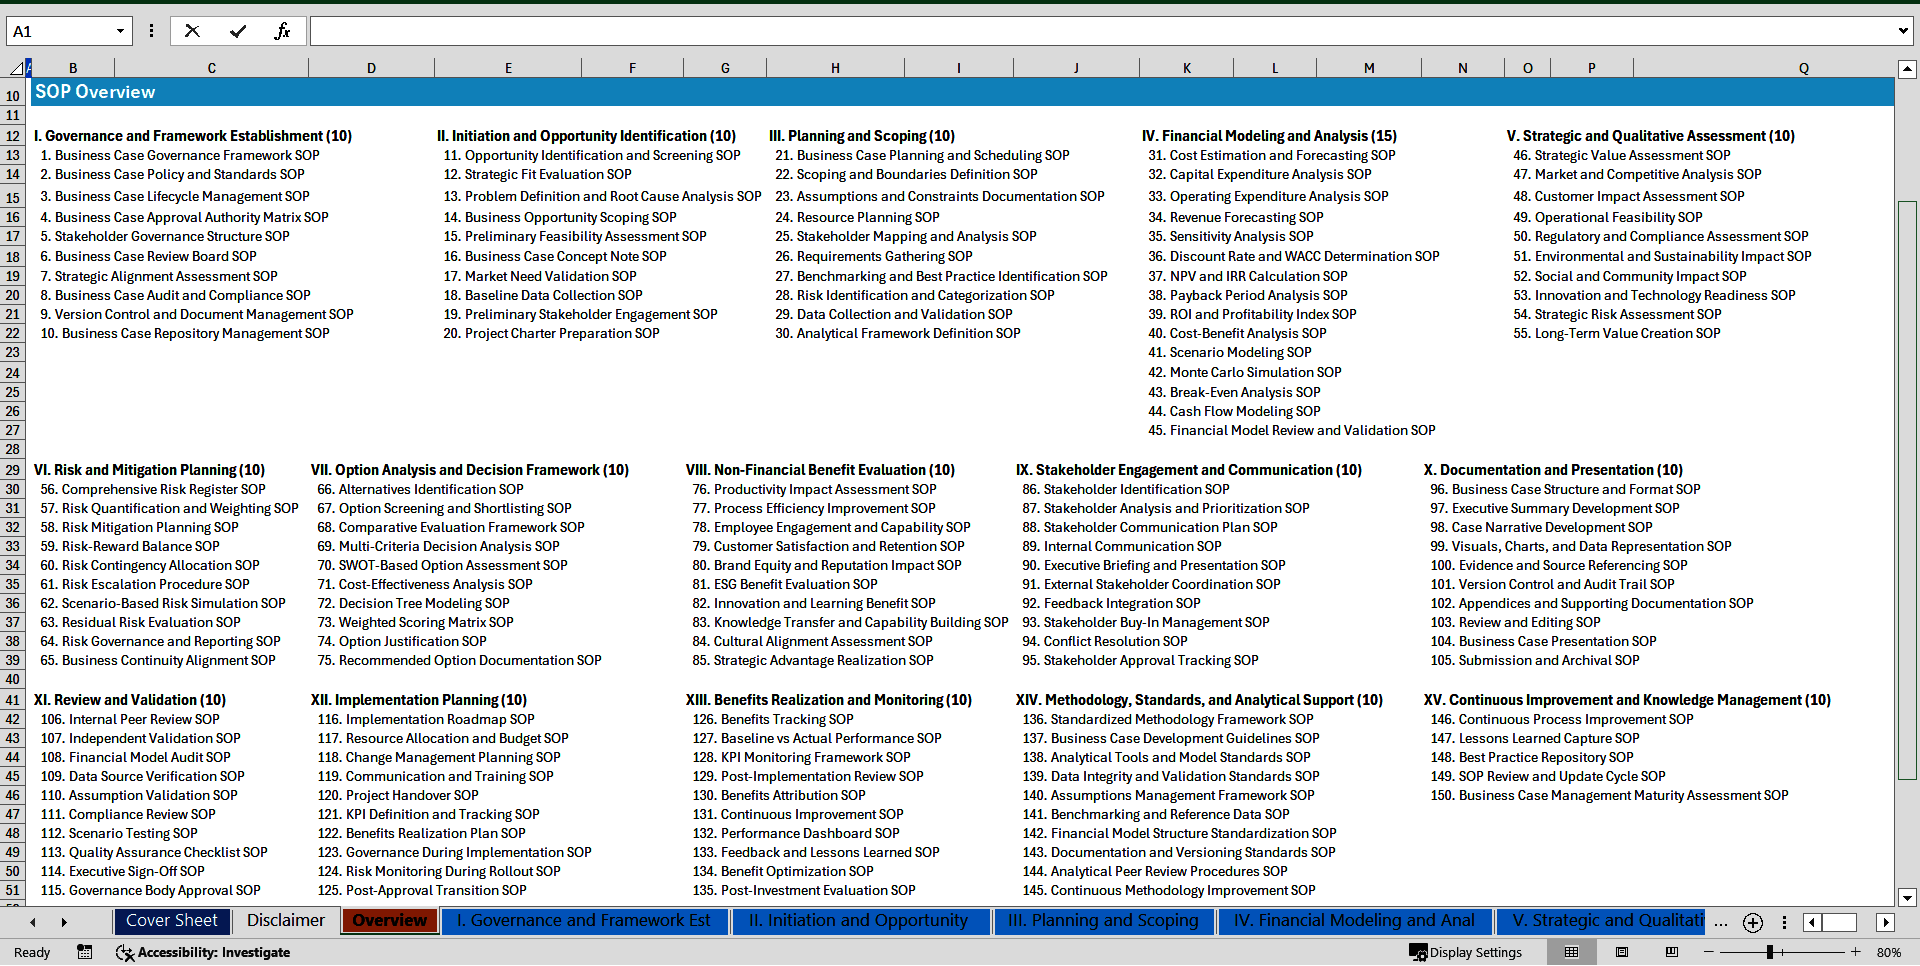Switch to Page Break Preview view

(1671, 952)
